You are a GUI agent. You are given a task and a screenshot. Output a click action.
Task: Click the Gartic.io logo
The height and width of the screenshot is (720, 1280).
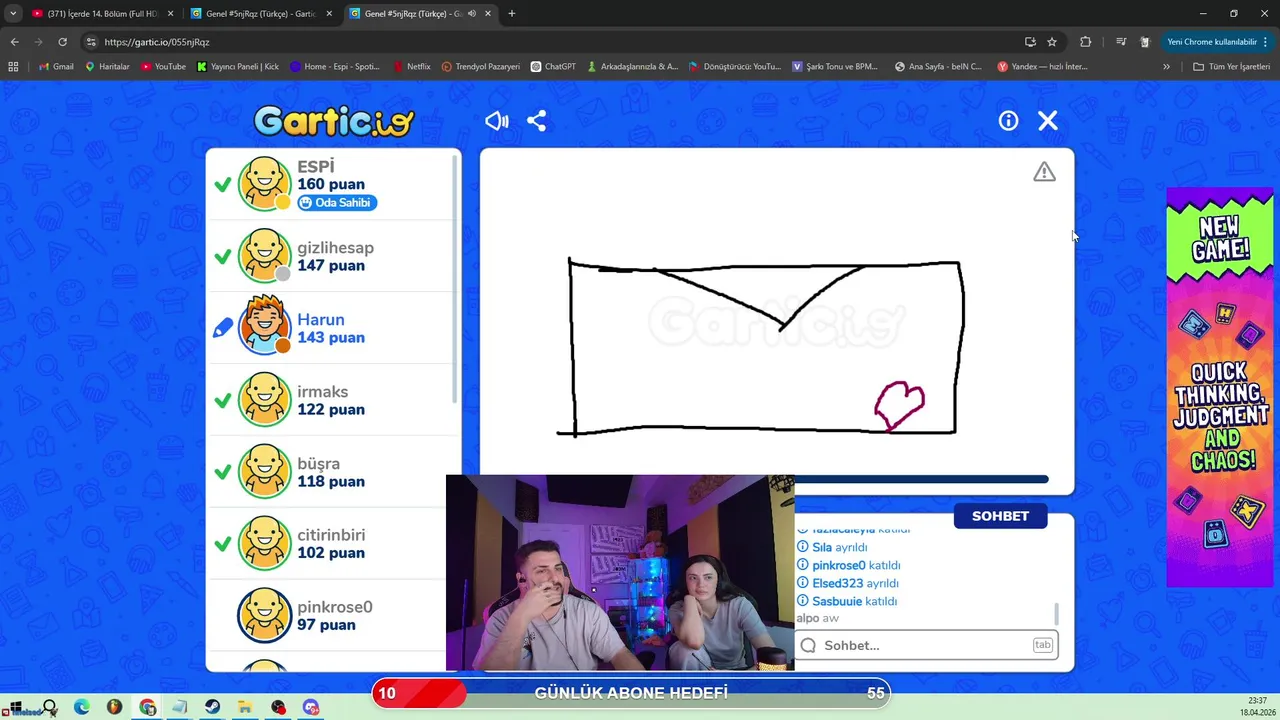click(x=333, y=122)
